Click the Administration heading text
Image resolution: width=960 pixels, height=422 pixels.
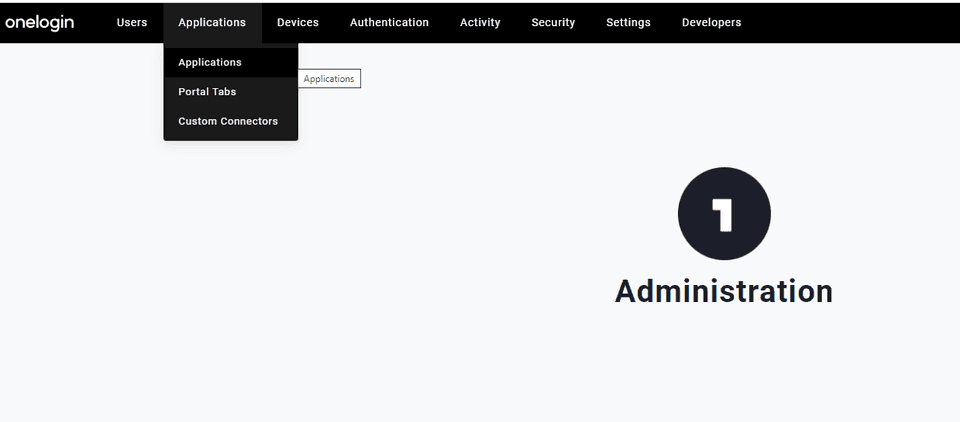coord(724,291)
